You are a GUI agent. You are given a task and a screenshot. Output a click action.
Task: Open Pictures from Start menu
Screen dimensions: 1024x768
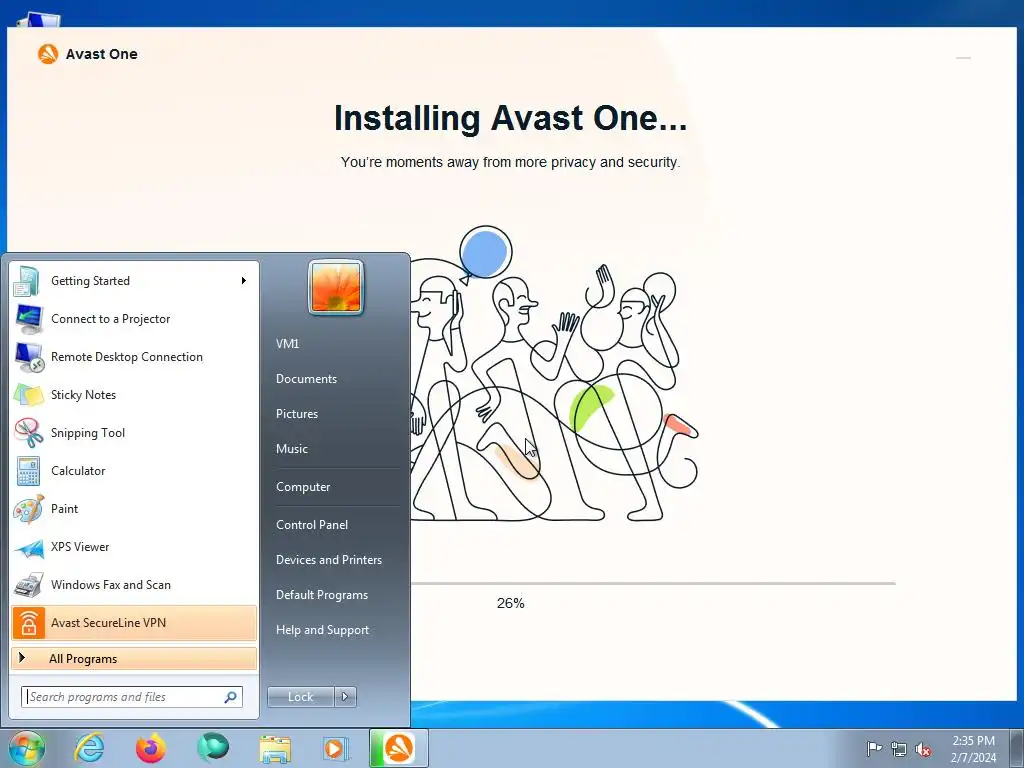click(x=296, y=413)
